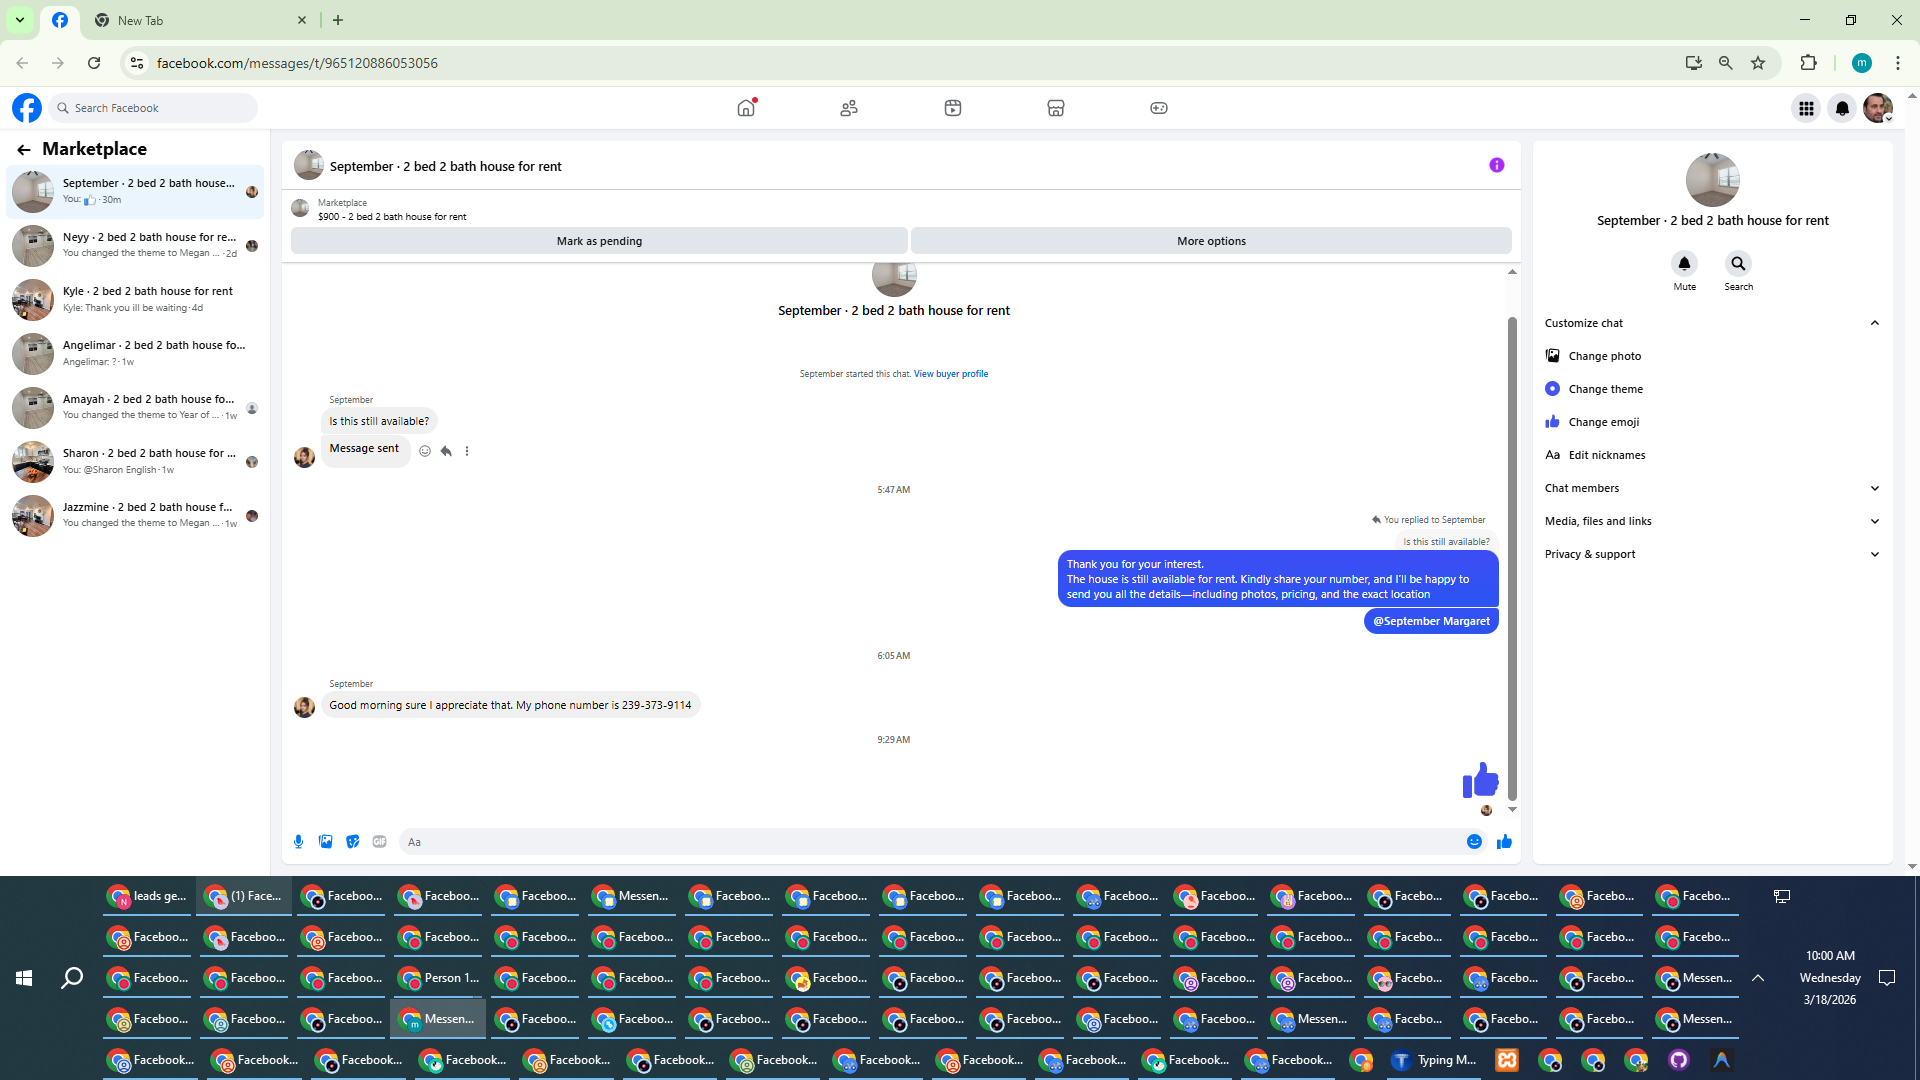
Task: Open the sticker picker icon
Action: [x=352, y=842]
